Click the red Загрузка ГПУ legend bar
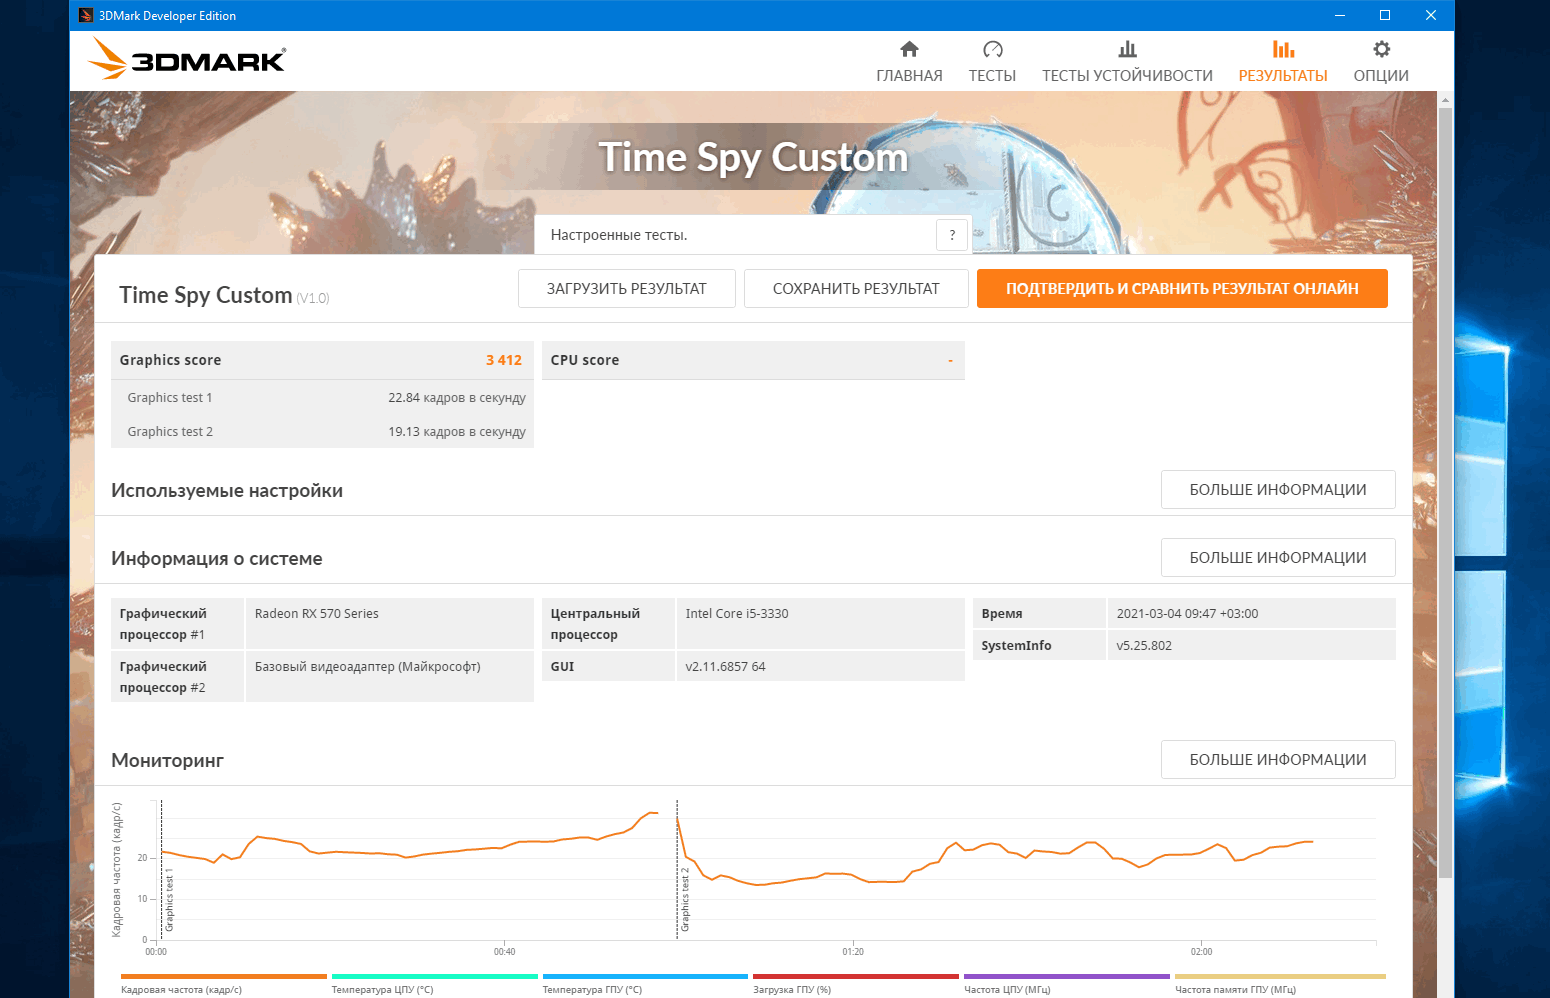Viewport: 1550px width, 998px height. point(856,976)
